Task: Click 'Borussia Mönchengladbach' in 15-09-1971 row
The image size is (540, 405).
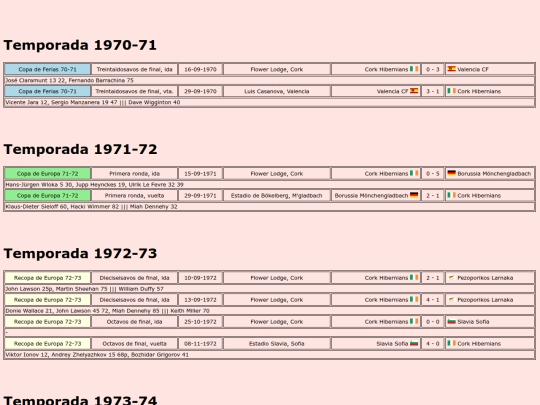Action: pos(494,174)
